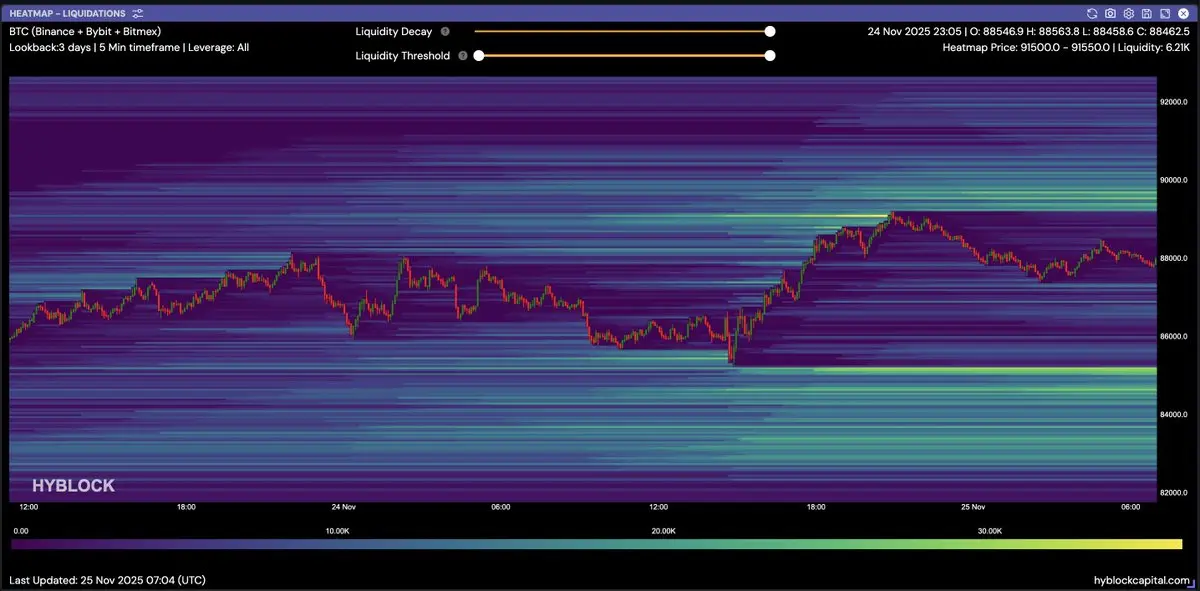1200x591 pixels.
Task: Click the Liquidity Decay slider handle
Action: click(770, 32)
